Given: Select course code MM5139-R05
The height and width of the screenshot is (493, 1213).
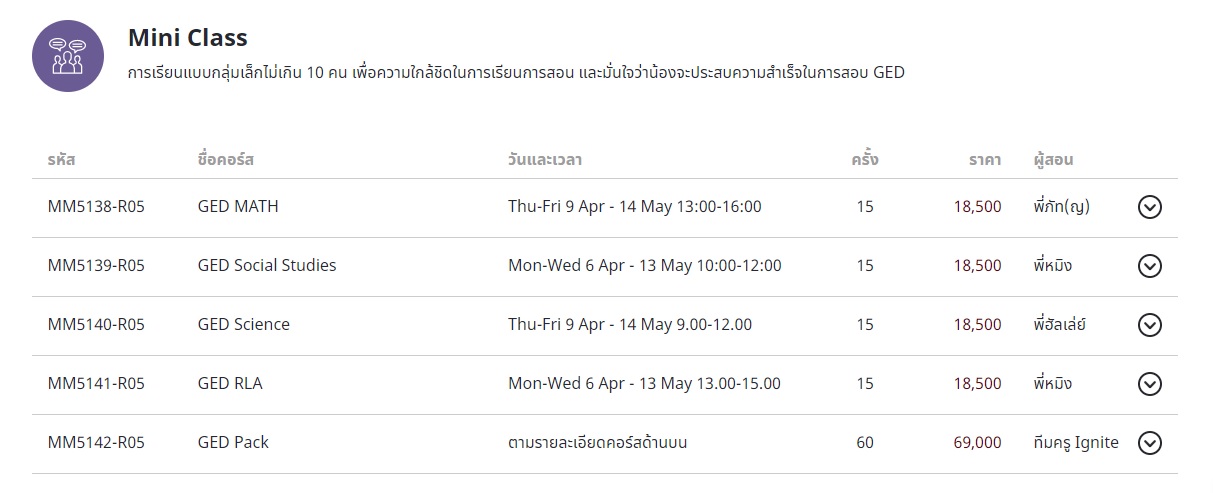Looking at the screenshot, I should pyautogui.click(x=96, y=266).
